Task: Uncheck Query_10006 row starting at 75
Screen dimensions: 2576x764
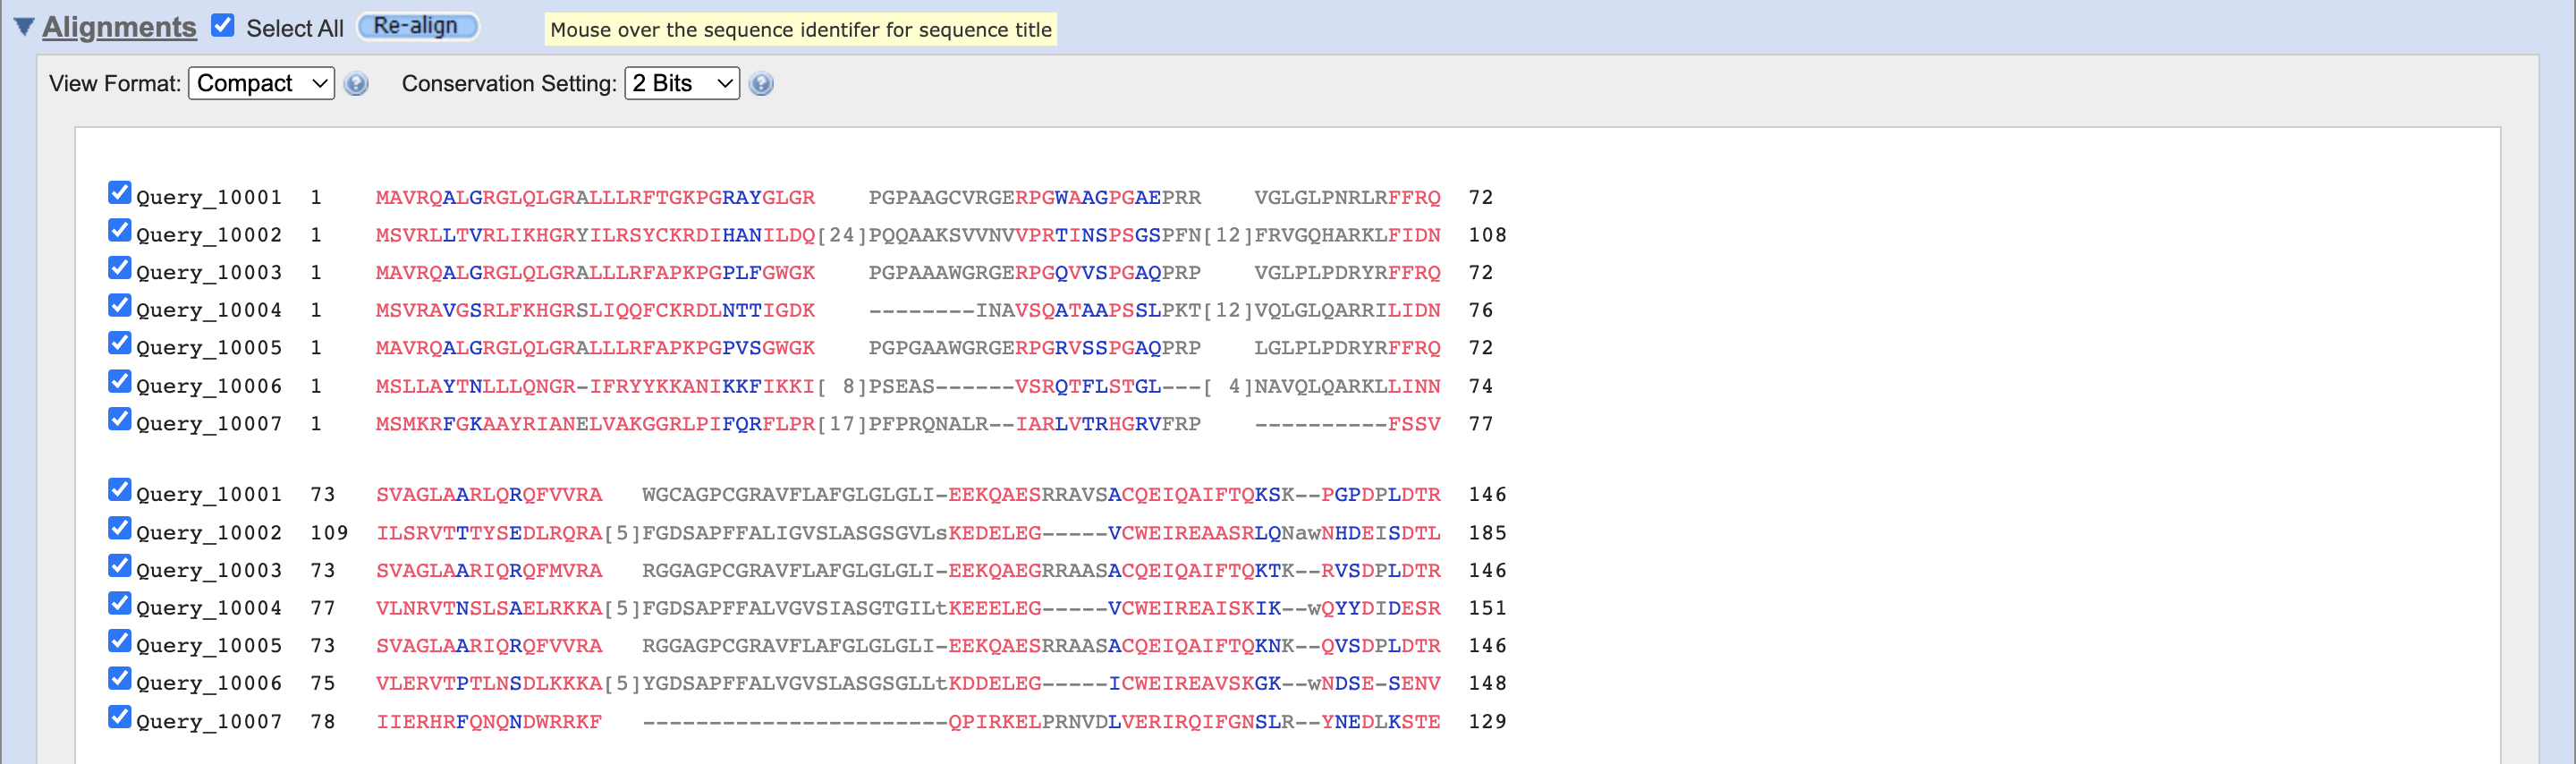Action: click(x=120, y=678)
